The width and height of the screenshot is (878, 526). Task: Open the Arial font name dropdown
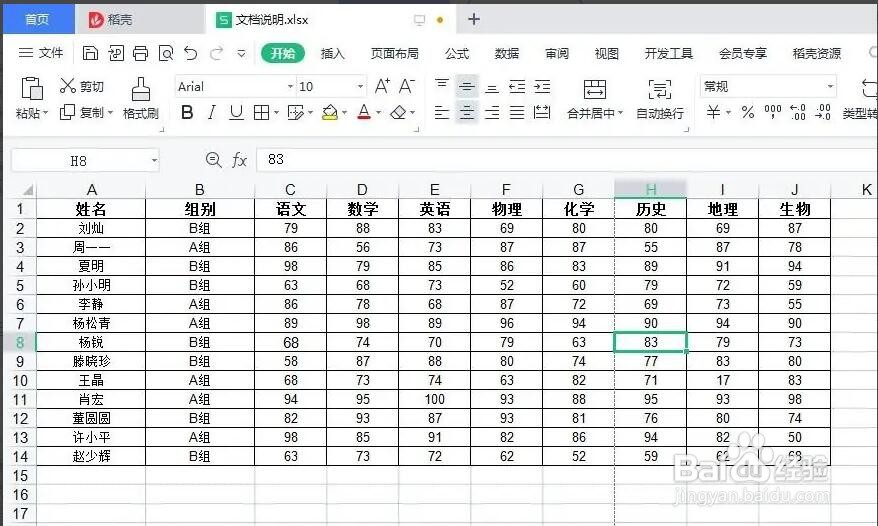click(290, 86)
